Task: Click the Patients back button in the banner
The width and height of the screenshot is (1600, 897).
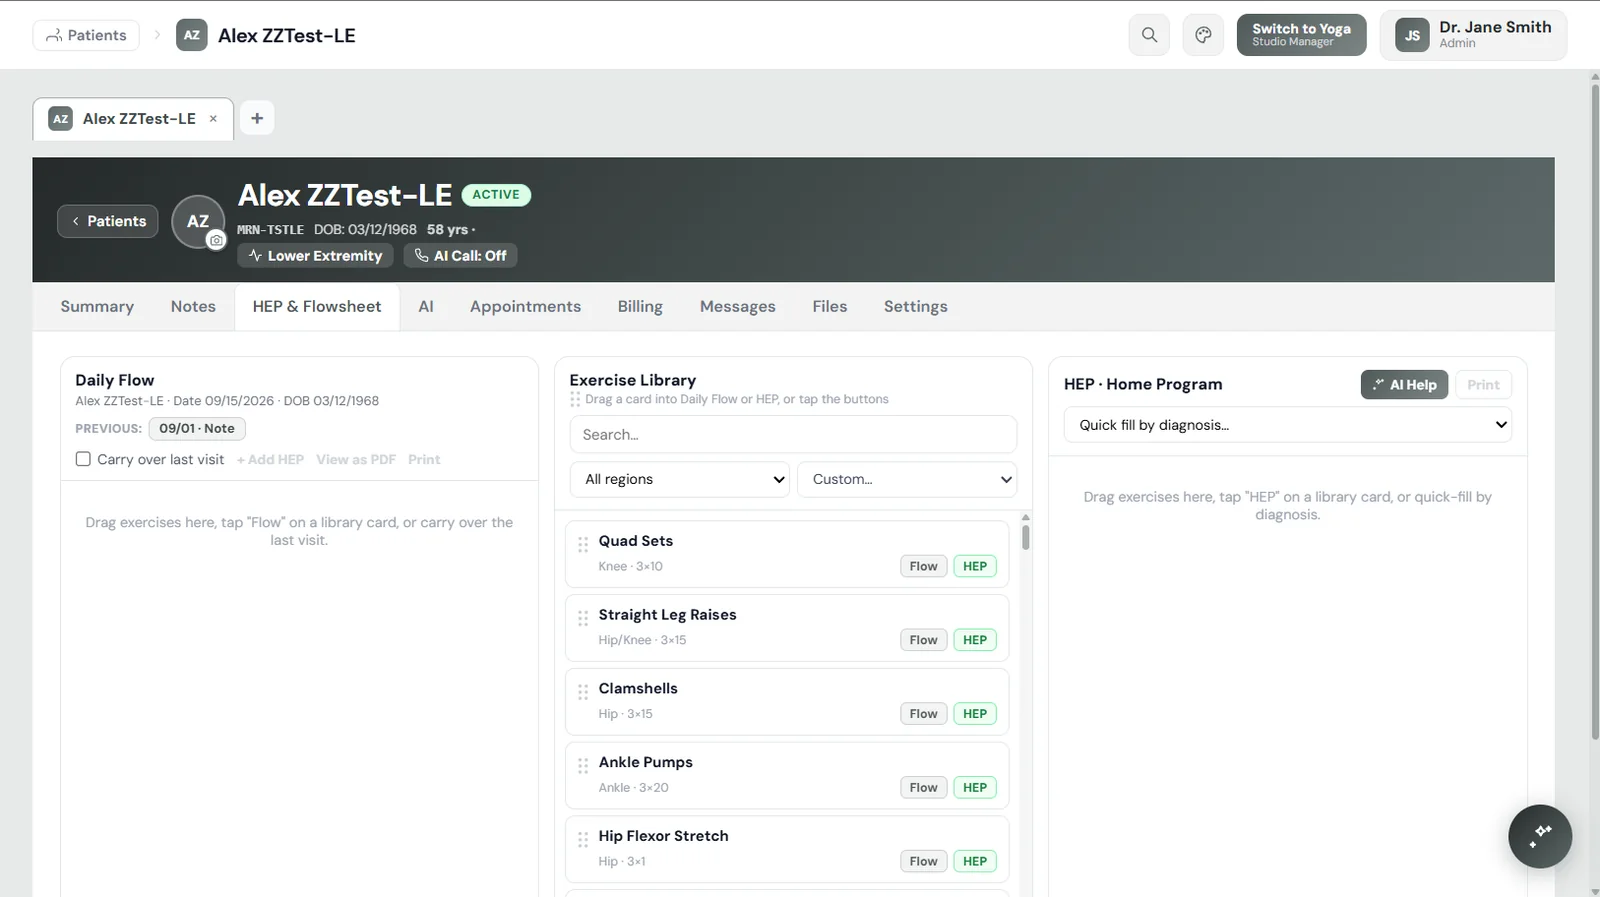Action: [108, 221]
